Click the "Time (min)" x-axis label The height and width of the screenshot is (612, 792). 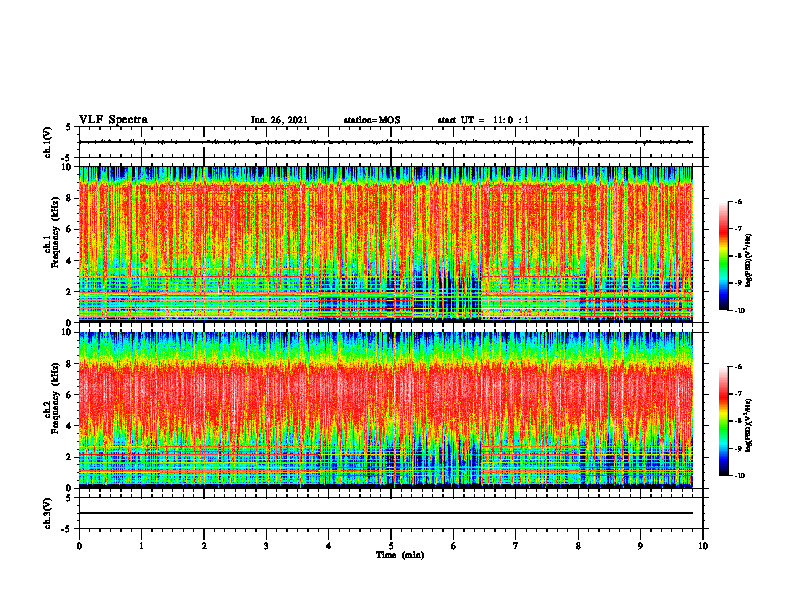[x=400, y=555]
